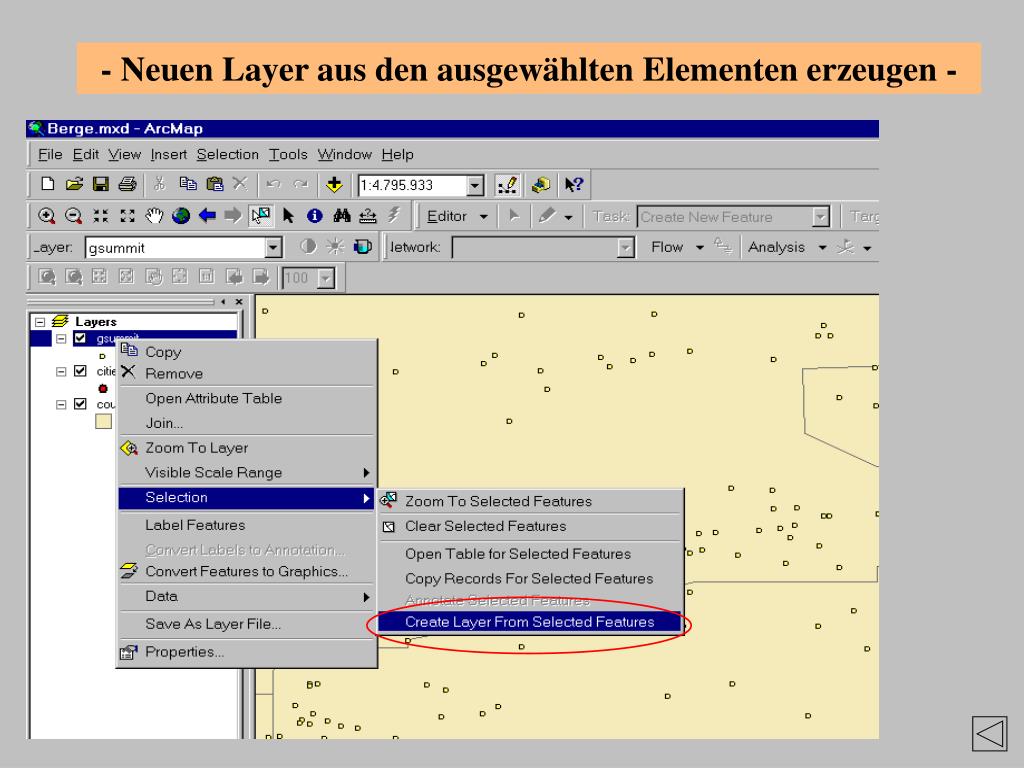1024x768 pixels.
Task: Open the Help menu
Action: coord(398,155)
